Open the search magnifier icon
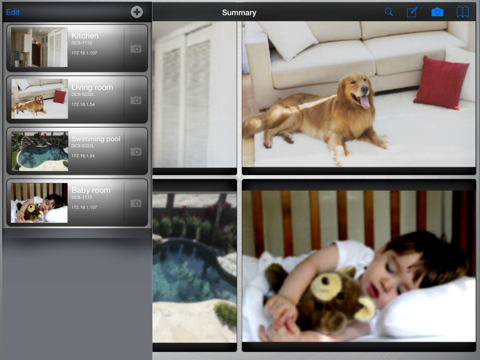Viewport: 480px width, 360px height. (389, 12)
